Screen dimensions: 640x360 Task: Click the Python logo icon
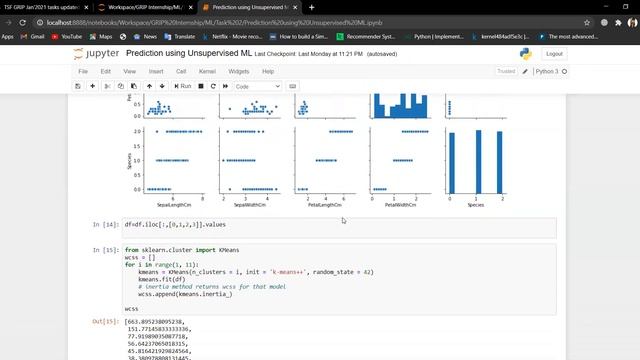526,54
